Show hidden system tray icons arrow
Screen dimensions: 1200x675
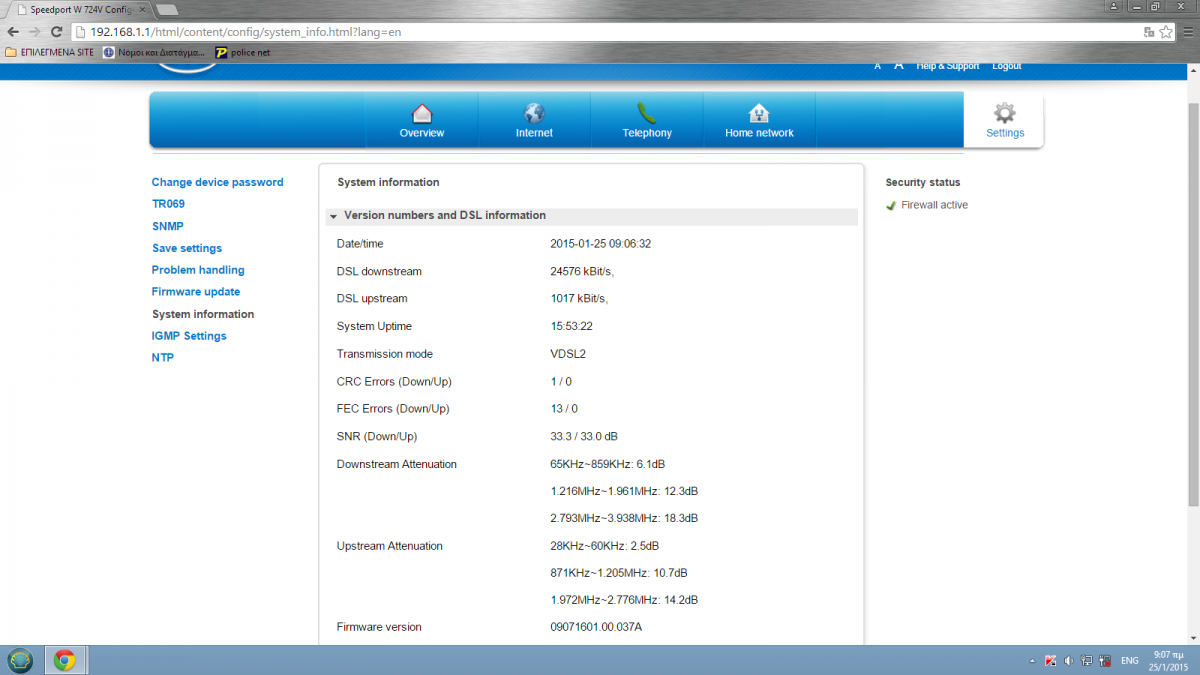[x=1032, y=661]
